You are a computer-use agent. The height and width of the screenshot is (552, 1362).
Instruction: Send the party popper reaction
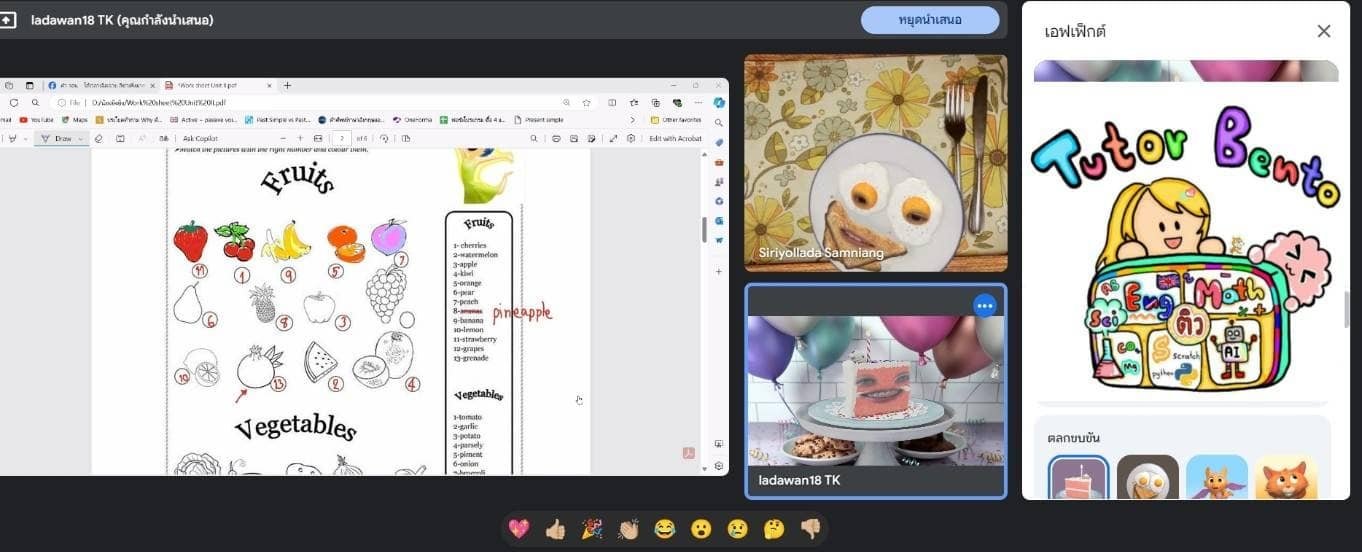[592, 529]
